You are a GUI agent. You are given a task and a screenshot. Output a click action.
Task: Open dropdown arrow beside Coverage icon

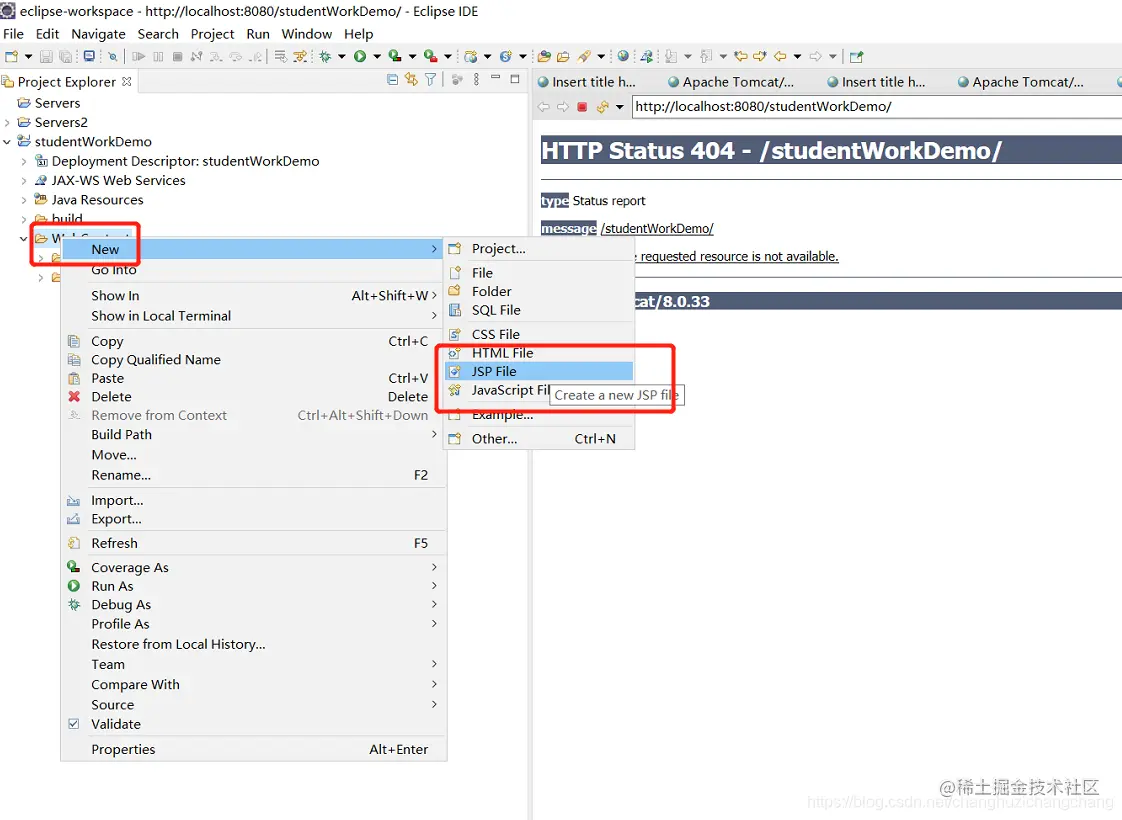point(412,57)
